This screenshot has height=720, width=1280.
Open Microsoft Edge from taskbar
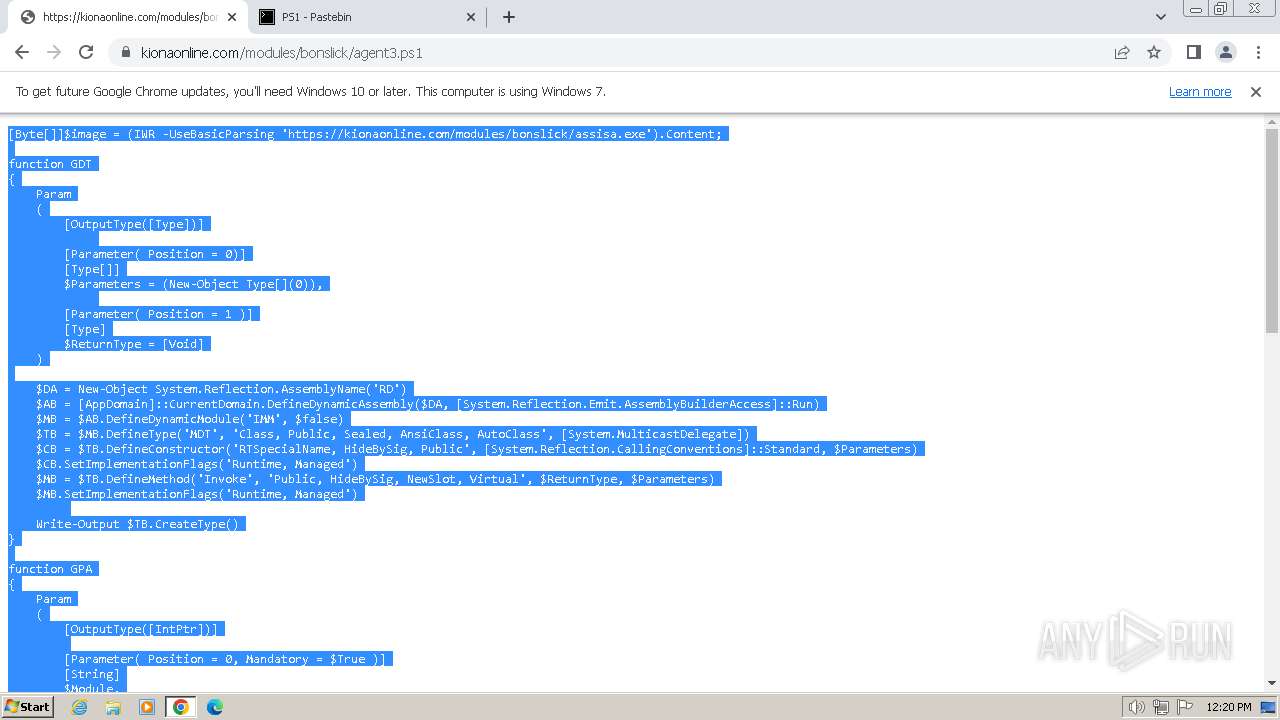(x=215, y=707)
